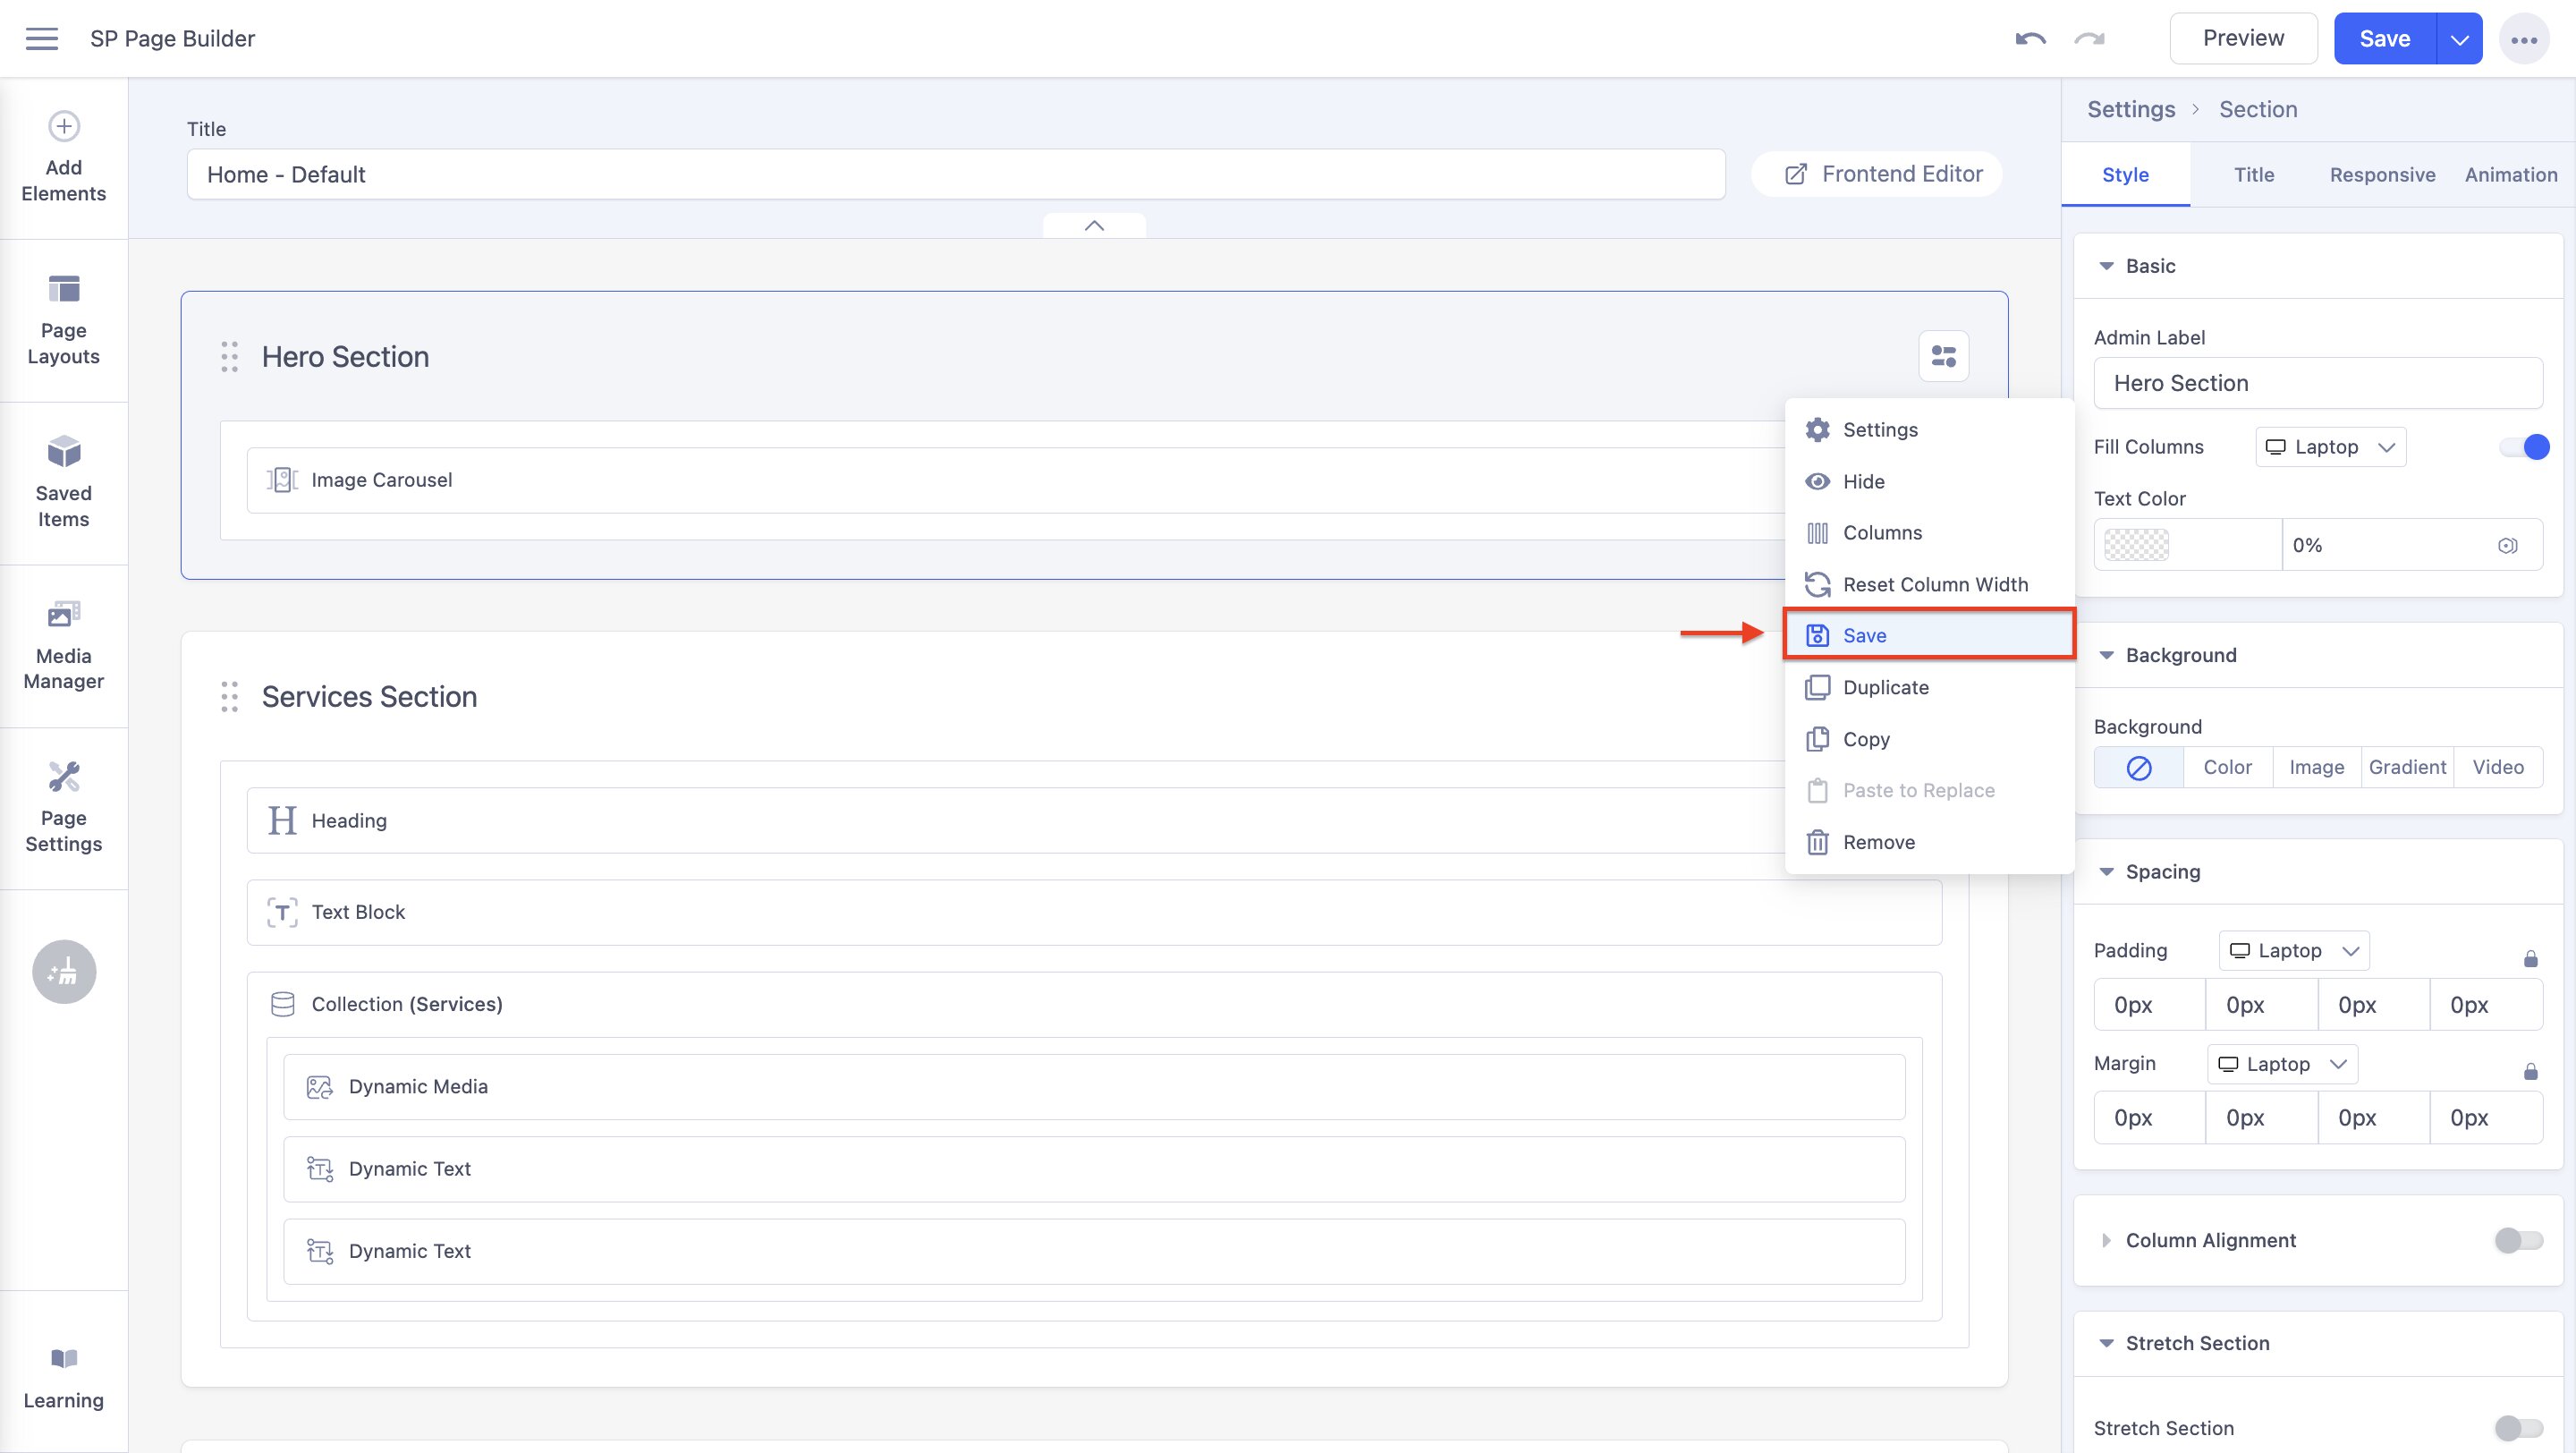Open Padding device dropdown showing Laptop
The height and width of the screenshot is (1453, 2576).
coord(2293,950)
